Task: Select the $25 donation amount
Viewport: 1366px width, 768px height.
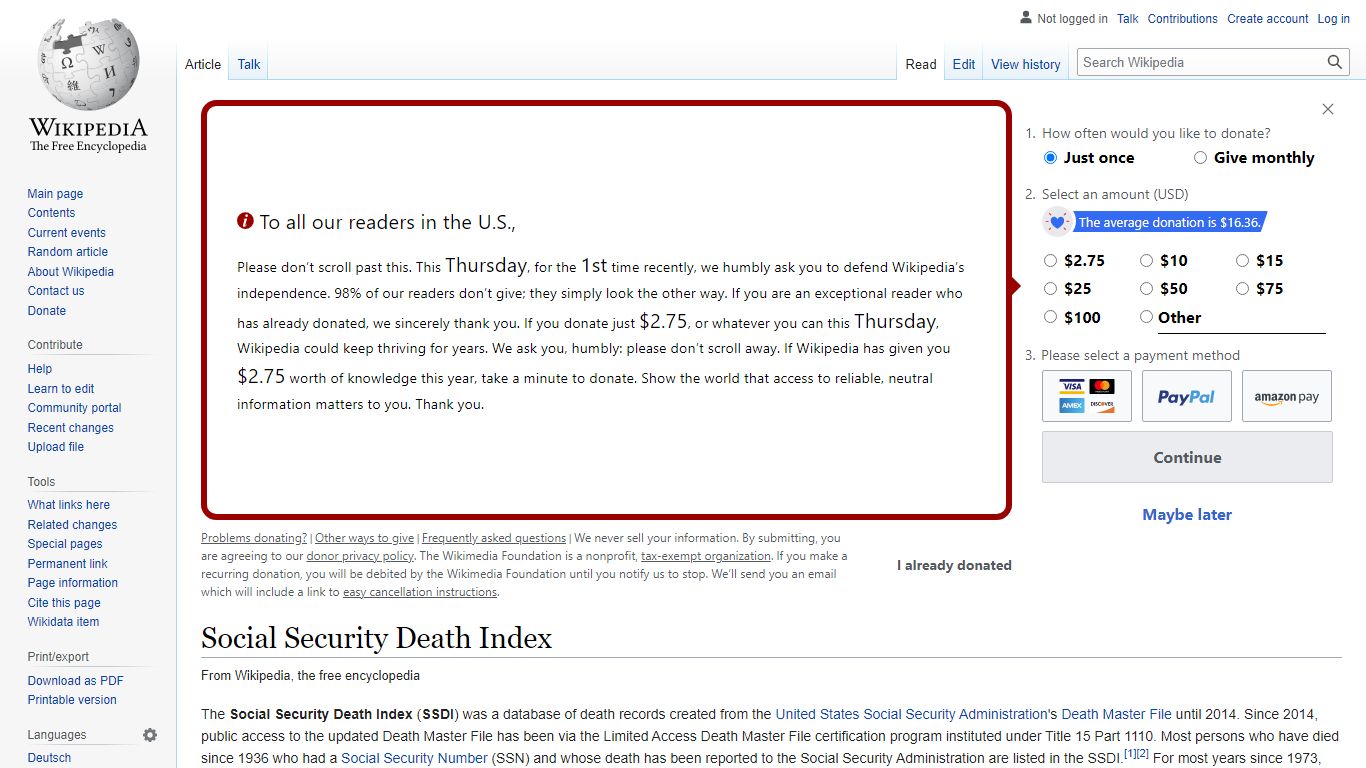Action: pyautogui.click(x=1050, y=289)
